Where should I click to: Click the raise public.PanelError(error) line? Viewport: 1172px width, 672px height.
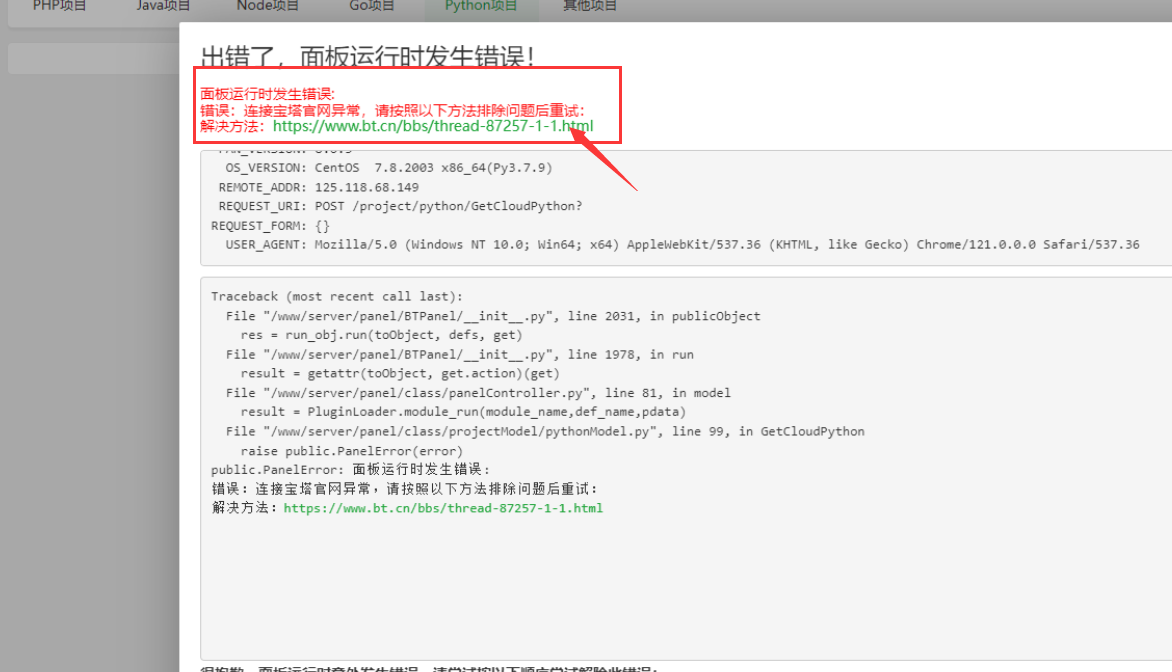click(x=352, y=451)
